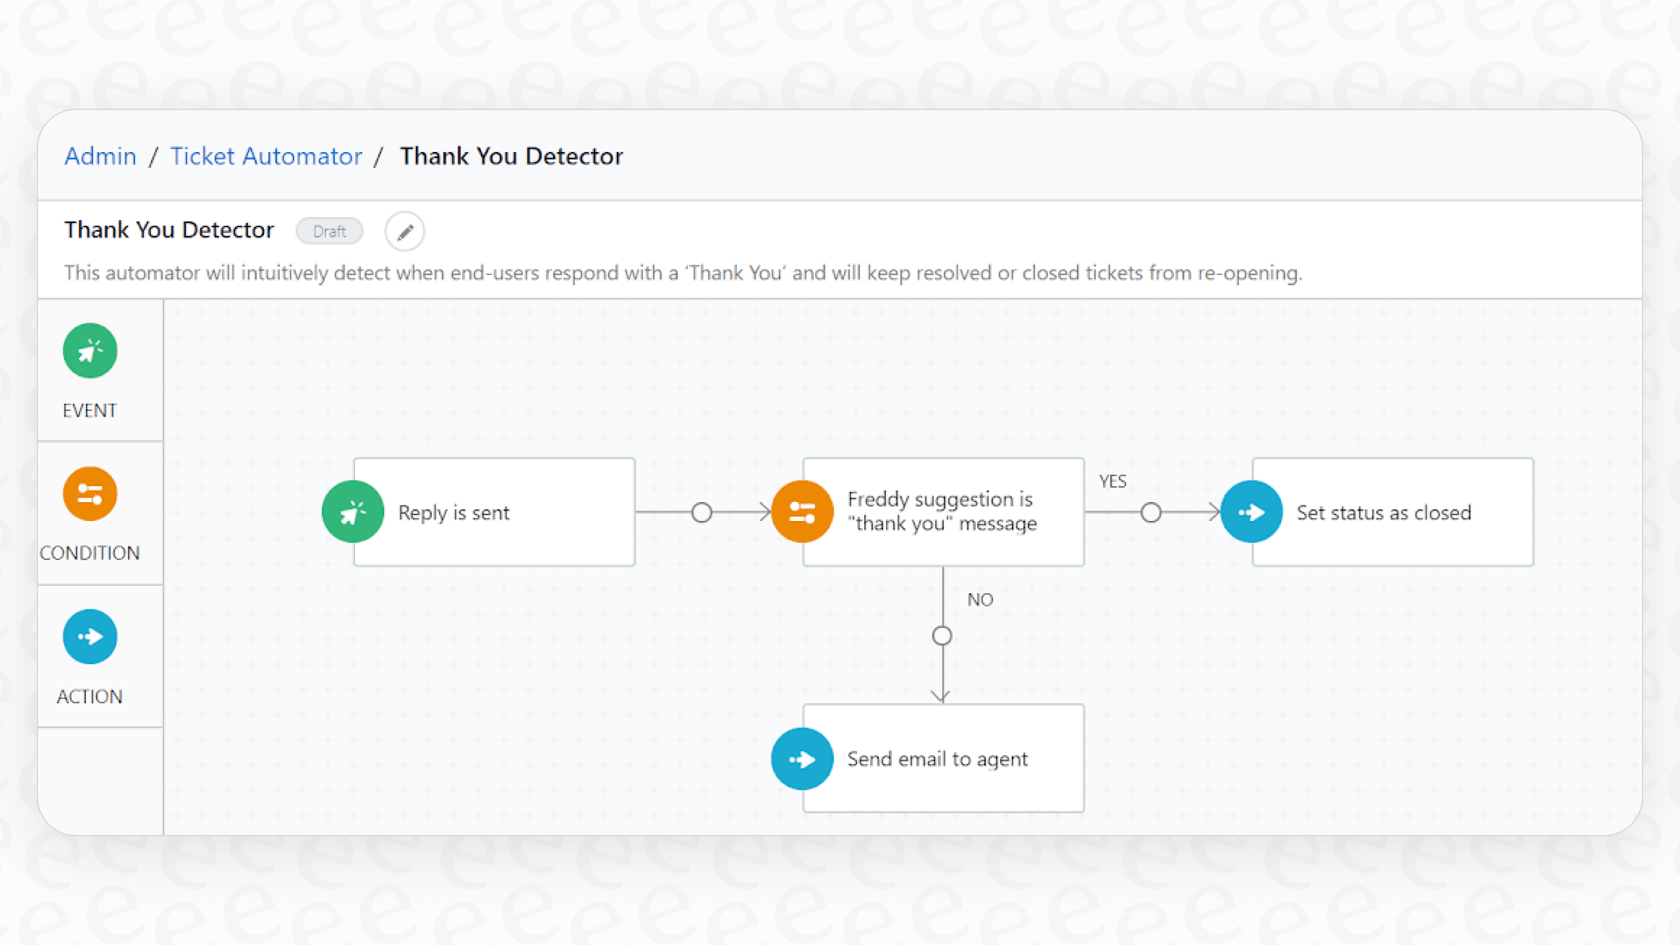Open the edit pencil beside the automator title
1680x945 pixels.
tap(404, 231)
